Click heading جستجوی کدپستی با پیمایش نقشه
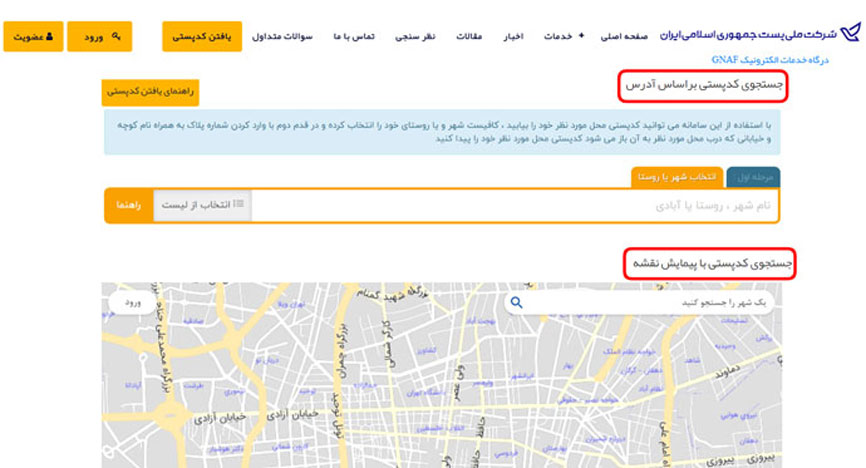866x468 pixels. click(x=710, y=263)
